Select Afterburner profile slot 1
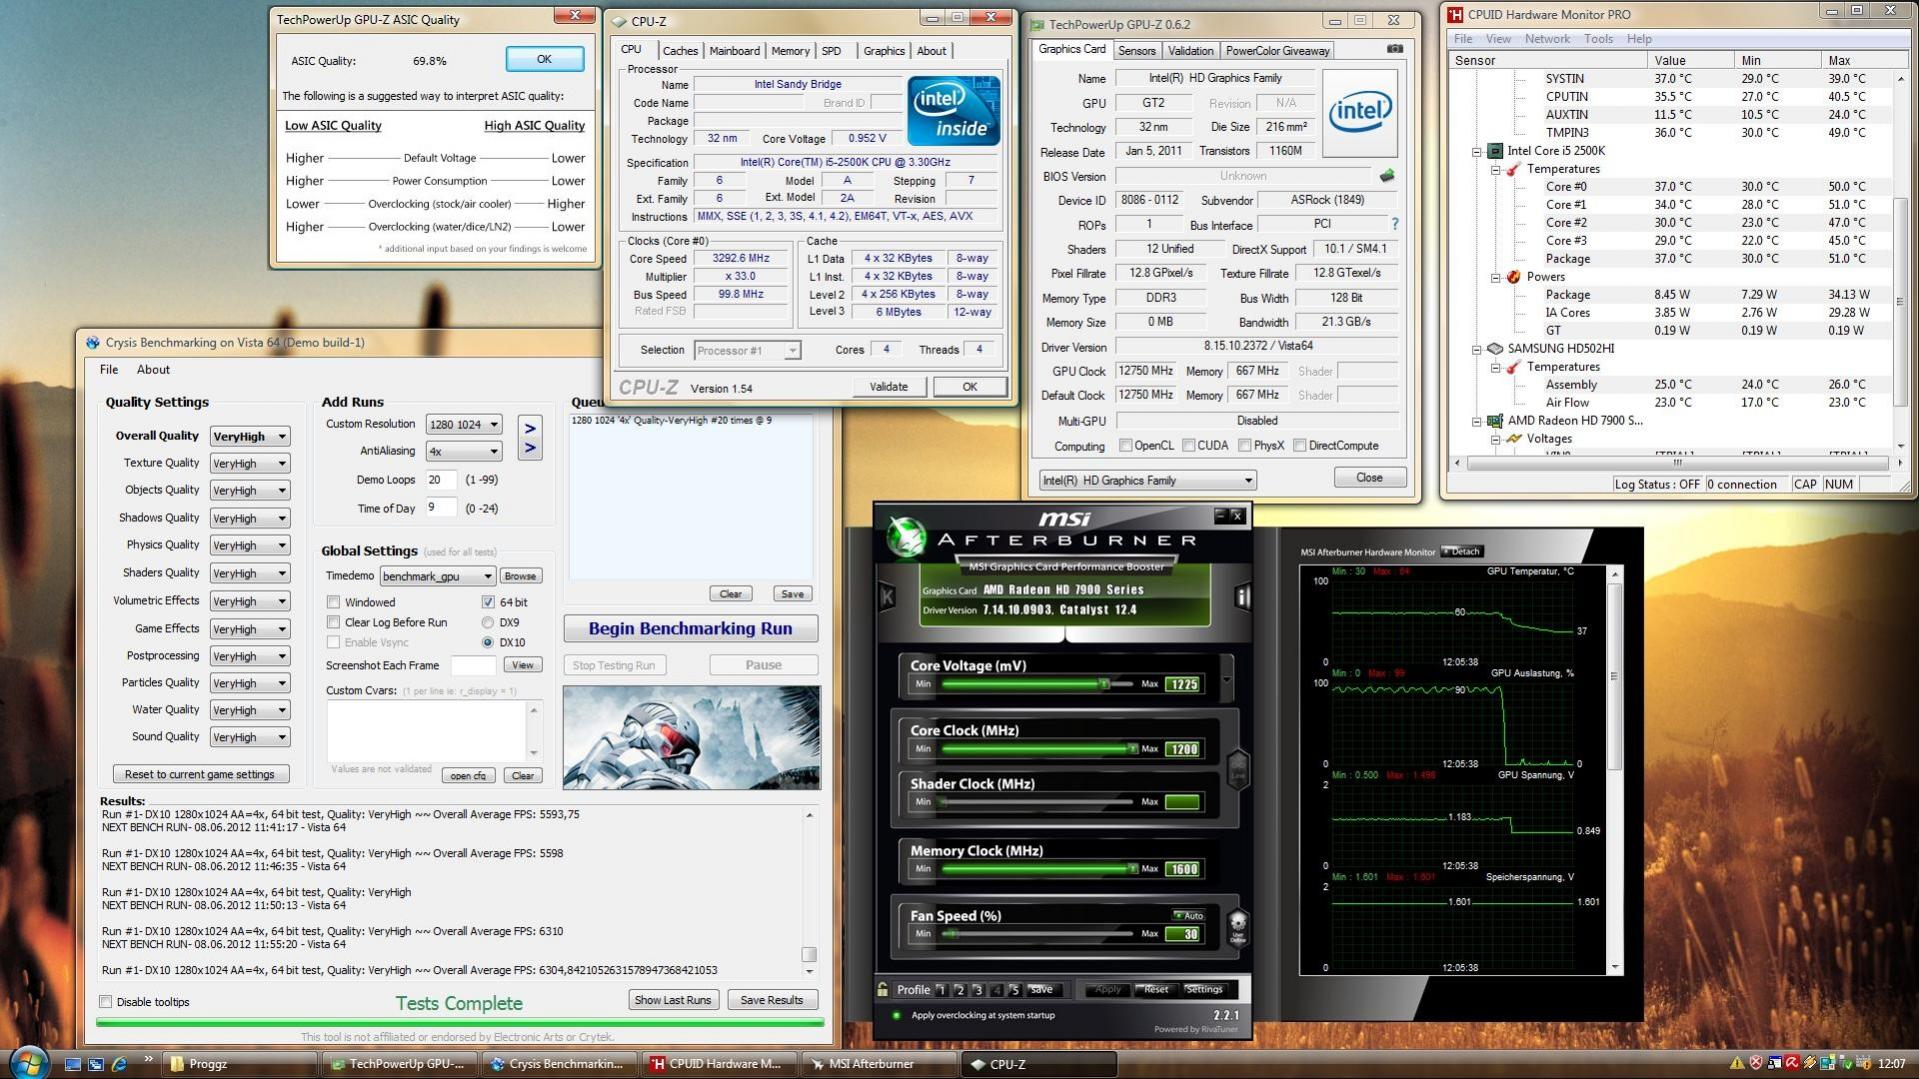1919x1079 pixels. 942,990
